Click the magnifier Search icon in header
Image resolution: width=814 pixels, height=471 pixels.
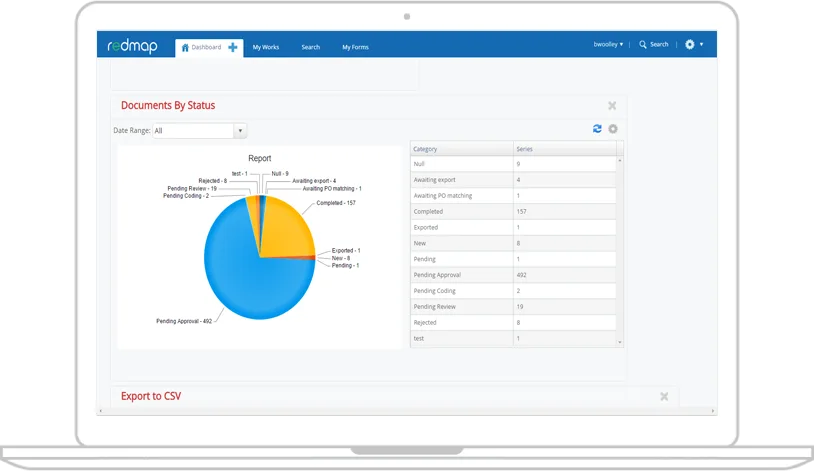643,45
